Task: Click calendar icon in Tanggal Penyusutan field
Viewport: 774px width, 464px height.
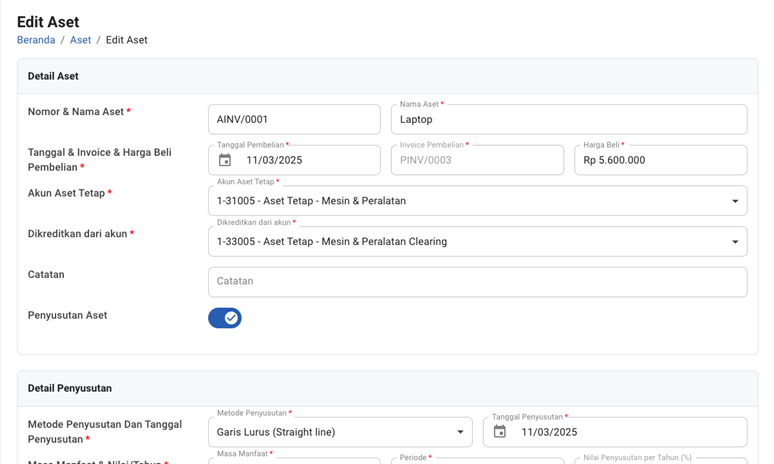Action: click(x=500, y=432)
